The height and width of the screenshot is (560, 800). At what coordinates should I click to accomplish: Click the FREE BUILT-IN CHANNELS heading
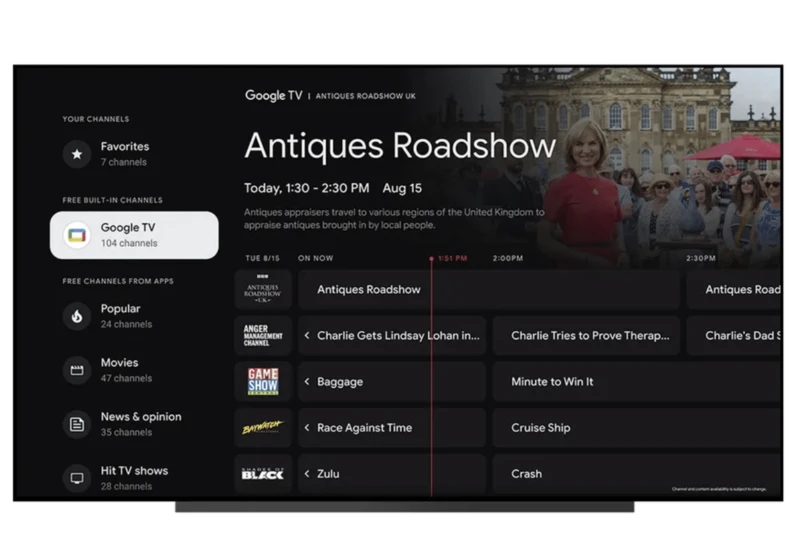pyautogui.click(x=112, y=200)
